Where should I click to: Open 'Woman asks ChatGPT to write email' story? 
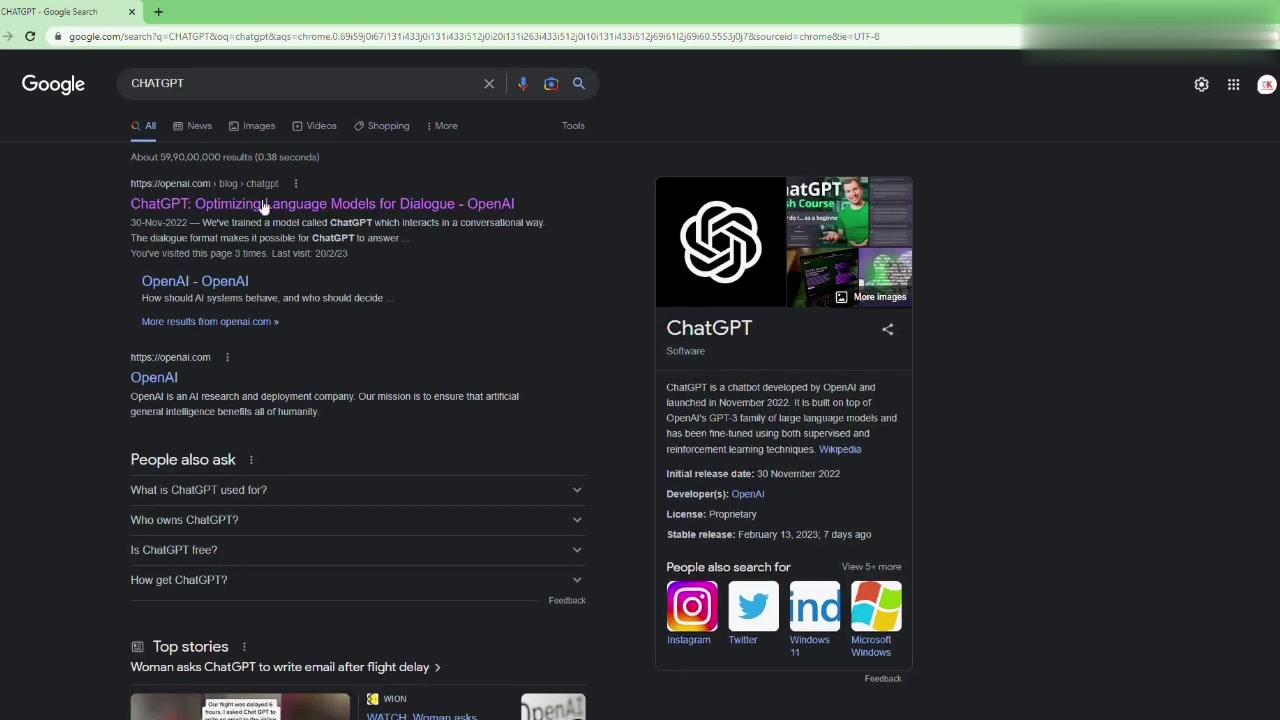[x=285, y=667]
